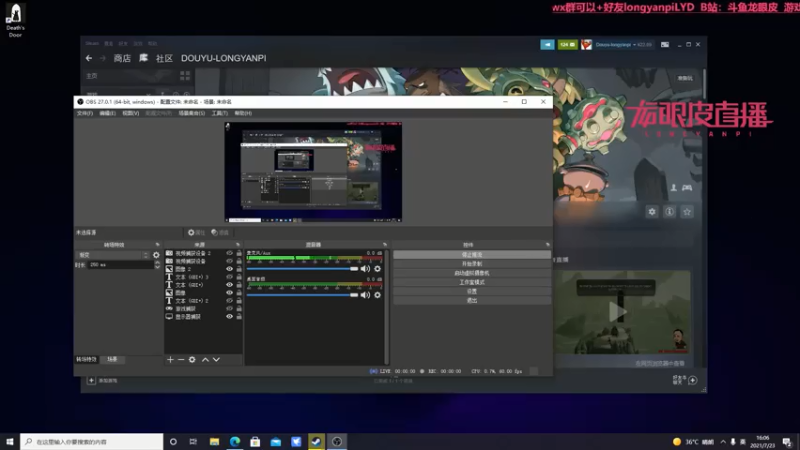Toggle visibility of 视频捕获设备 source
800x450 pixels.
230,261
